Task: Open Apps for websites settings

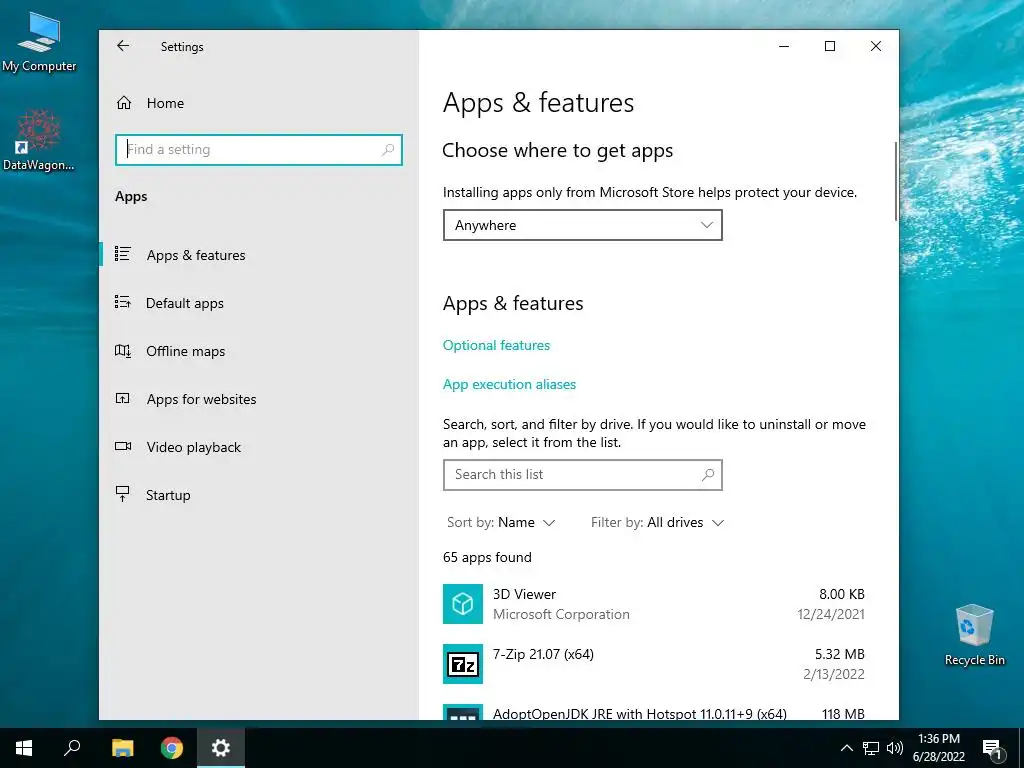Action: (x=259, y=399)
